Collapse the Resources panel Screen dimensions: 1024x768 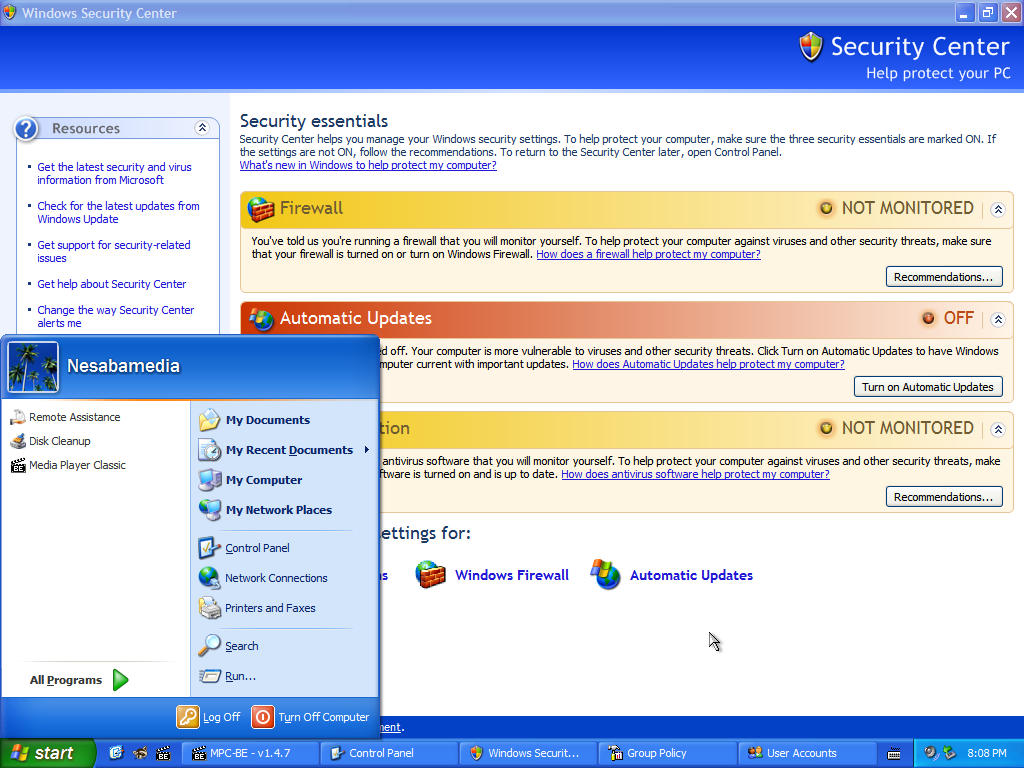(x=202, y=128)
